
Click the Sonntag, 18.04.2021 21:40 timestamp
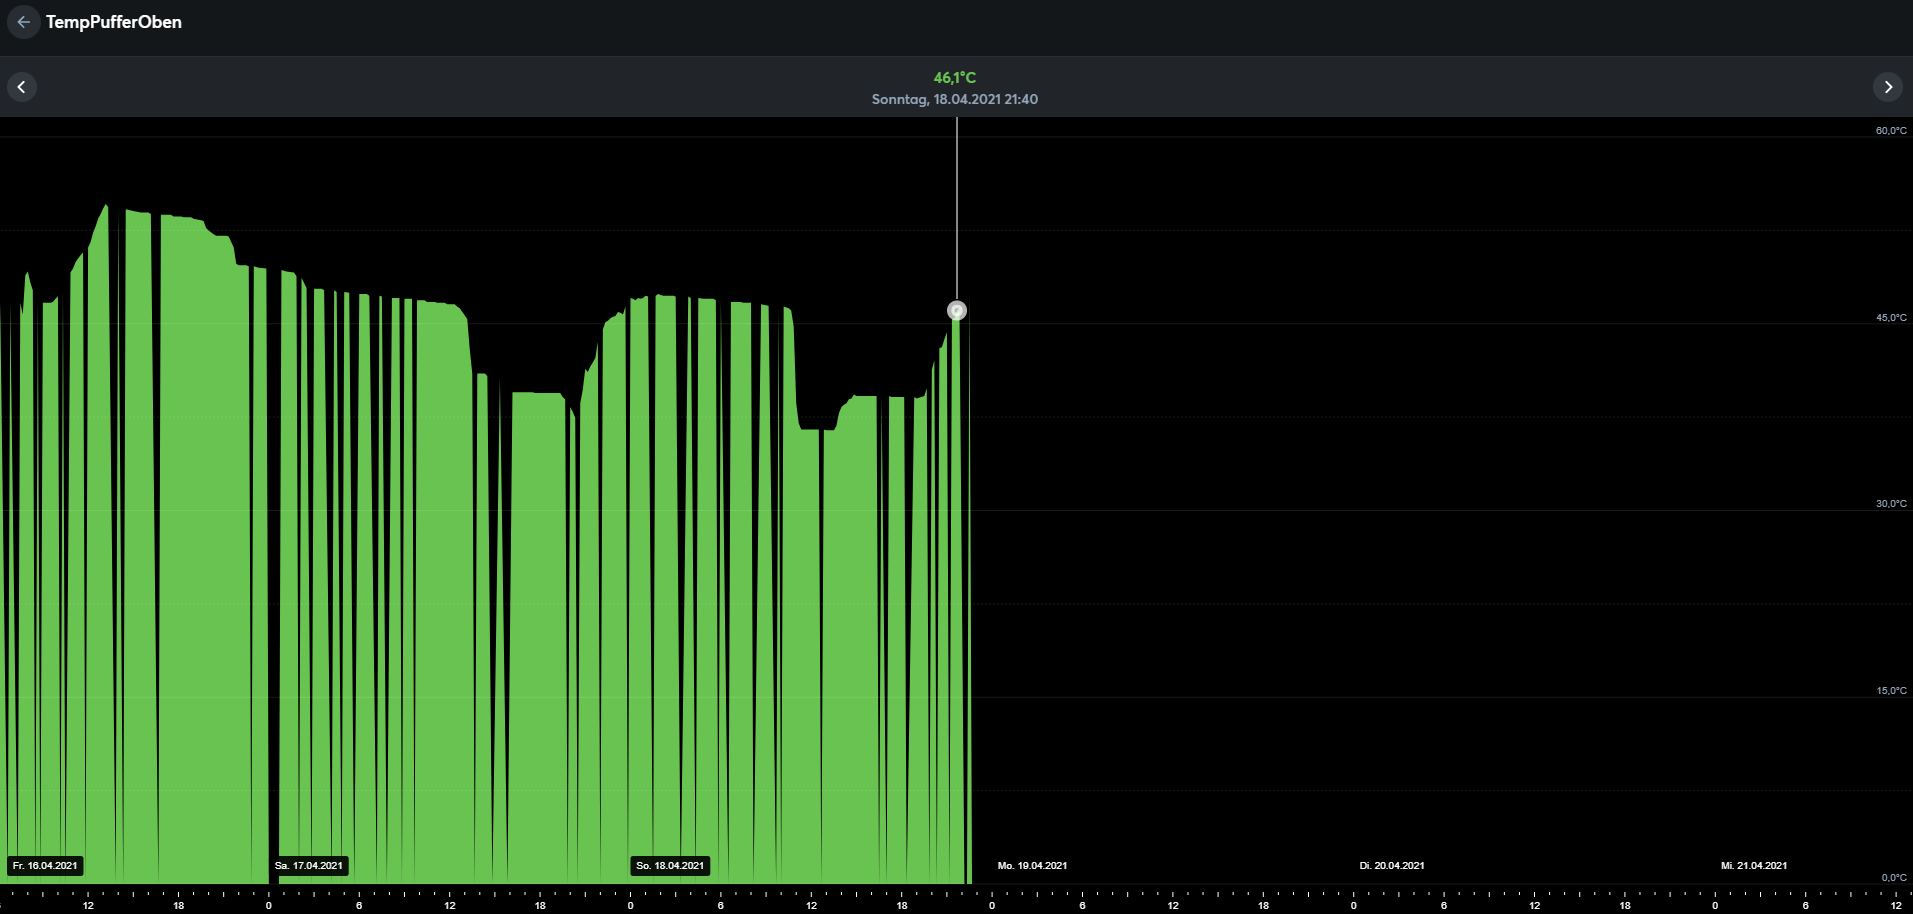tap(954, 99)
